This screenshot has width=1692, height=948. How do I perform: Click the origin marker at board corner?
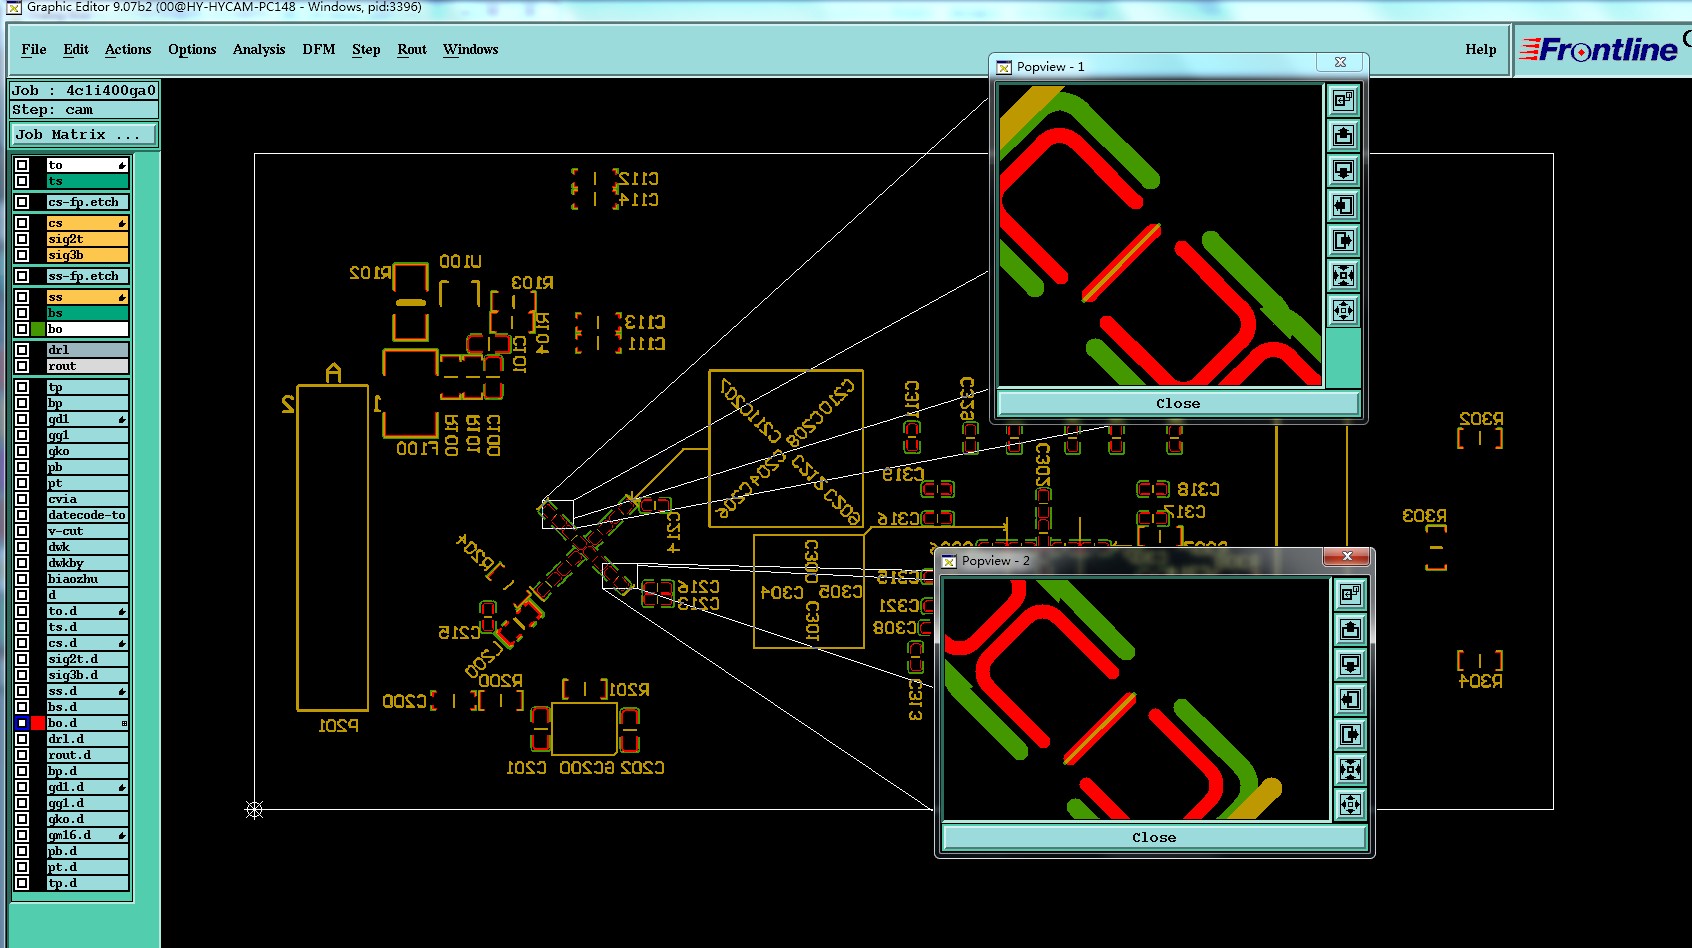[254, 810]
